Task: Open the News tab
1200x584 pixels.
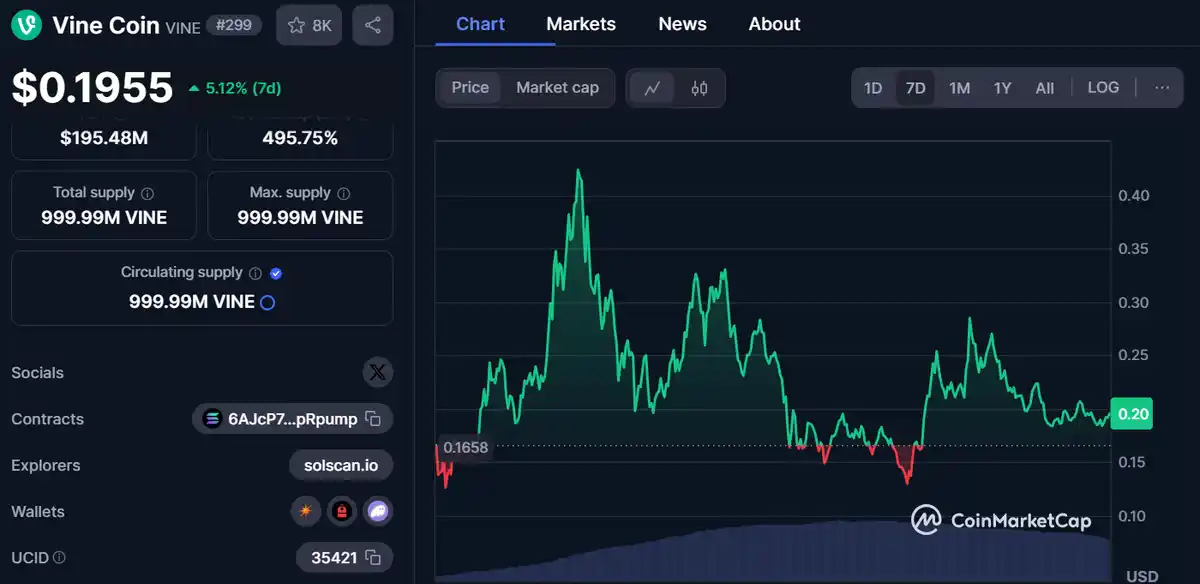Action: [682, 24]
